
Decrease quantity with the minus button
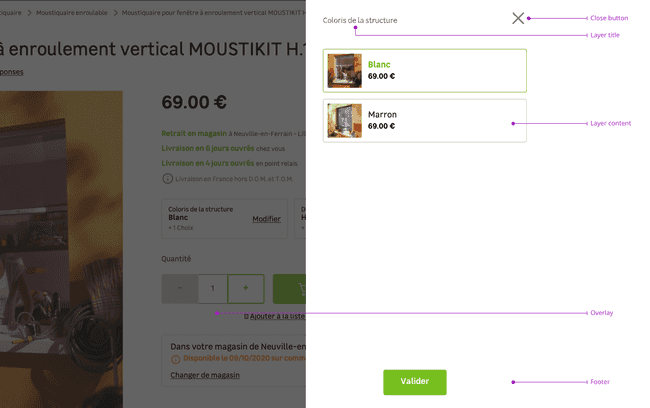(x=180, y=289)
